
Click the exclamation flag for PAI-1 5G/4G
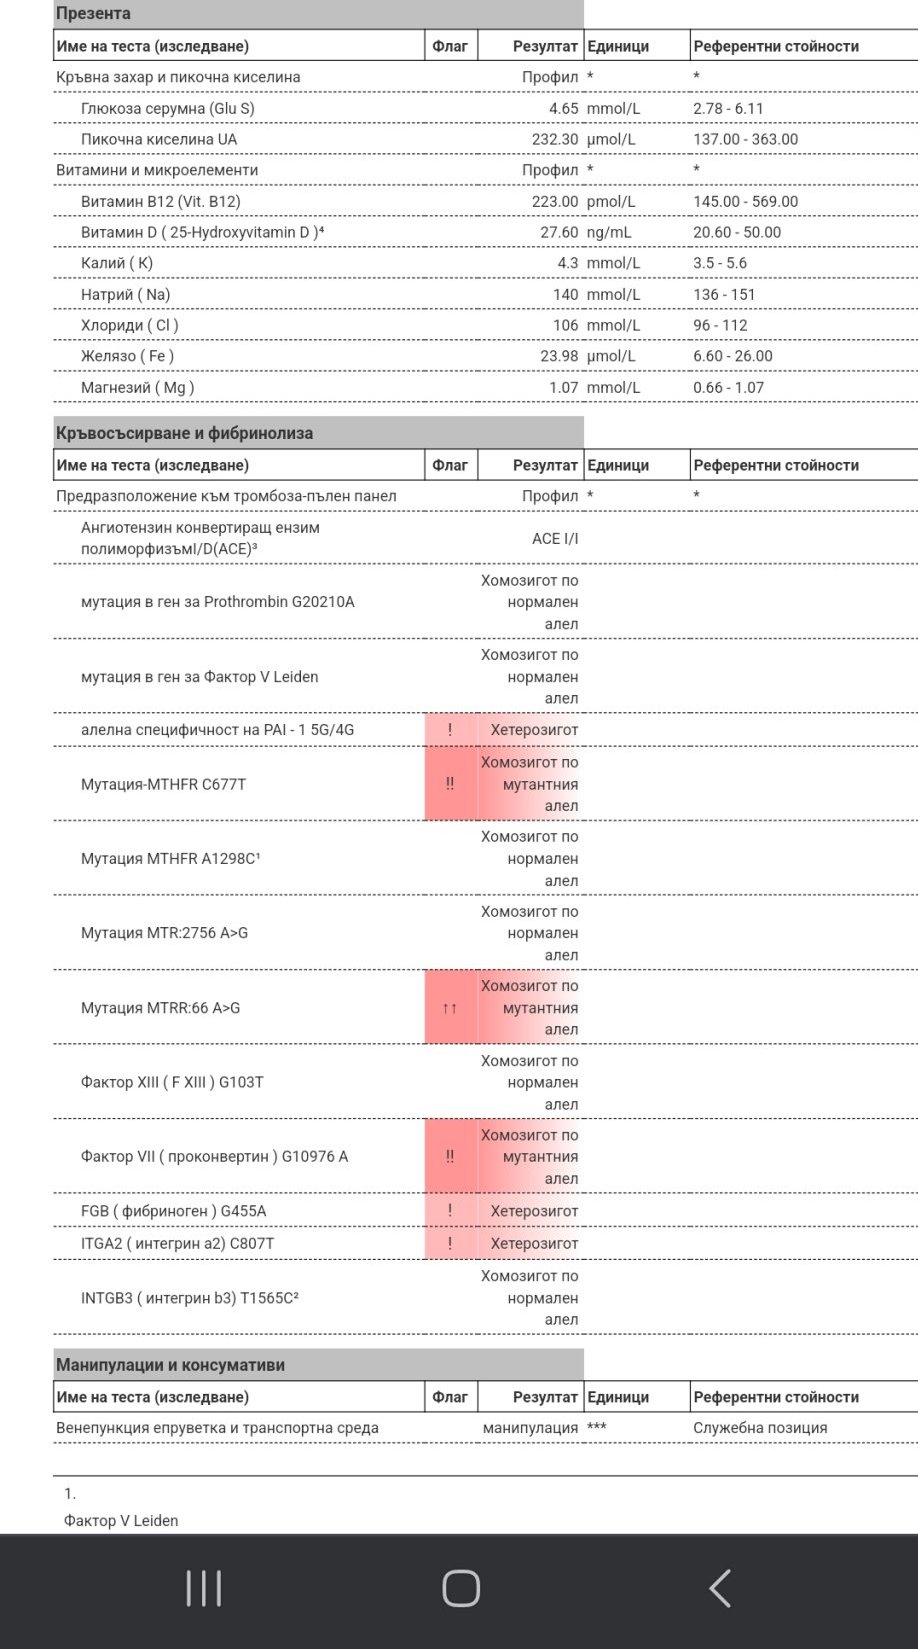450,730
